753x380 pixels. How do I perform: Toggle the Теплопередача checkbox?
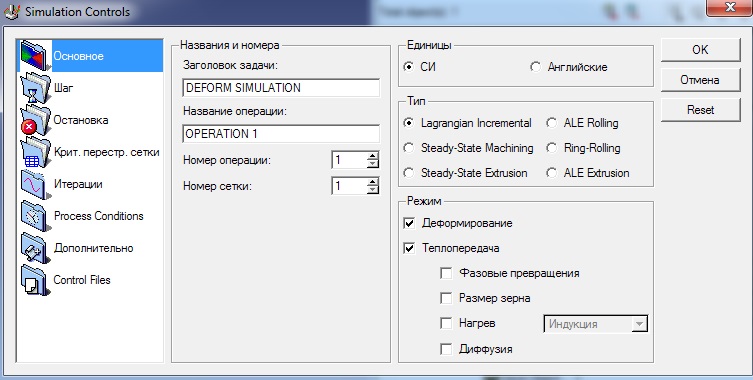[x=409, y=248]
